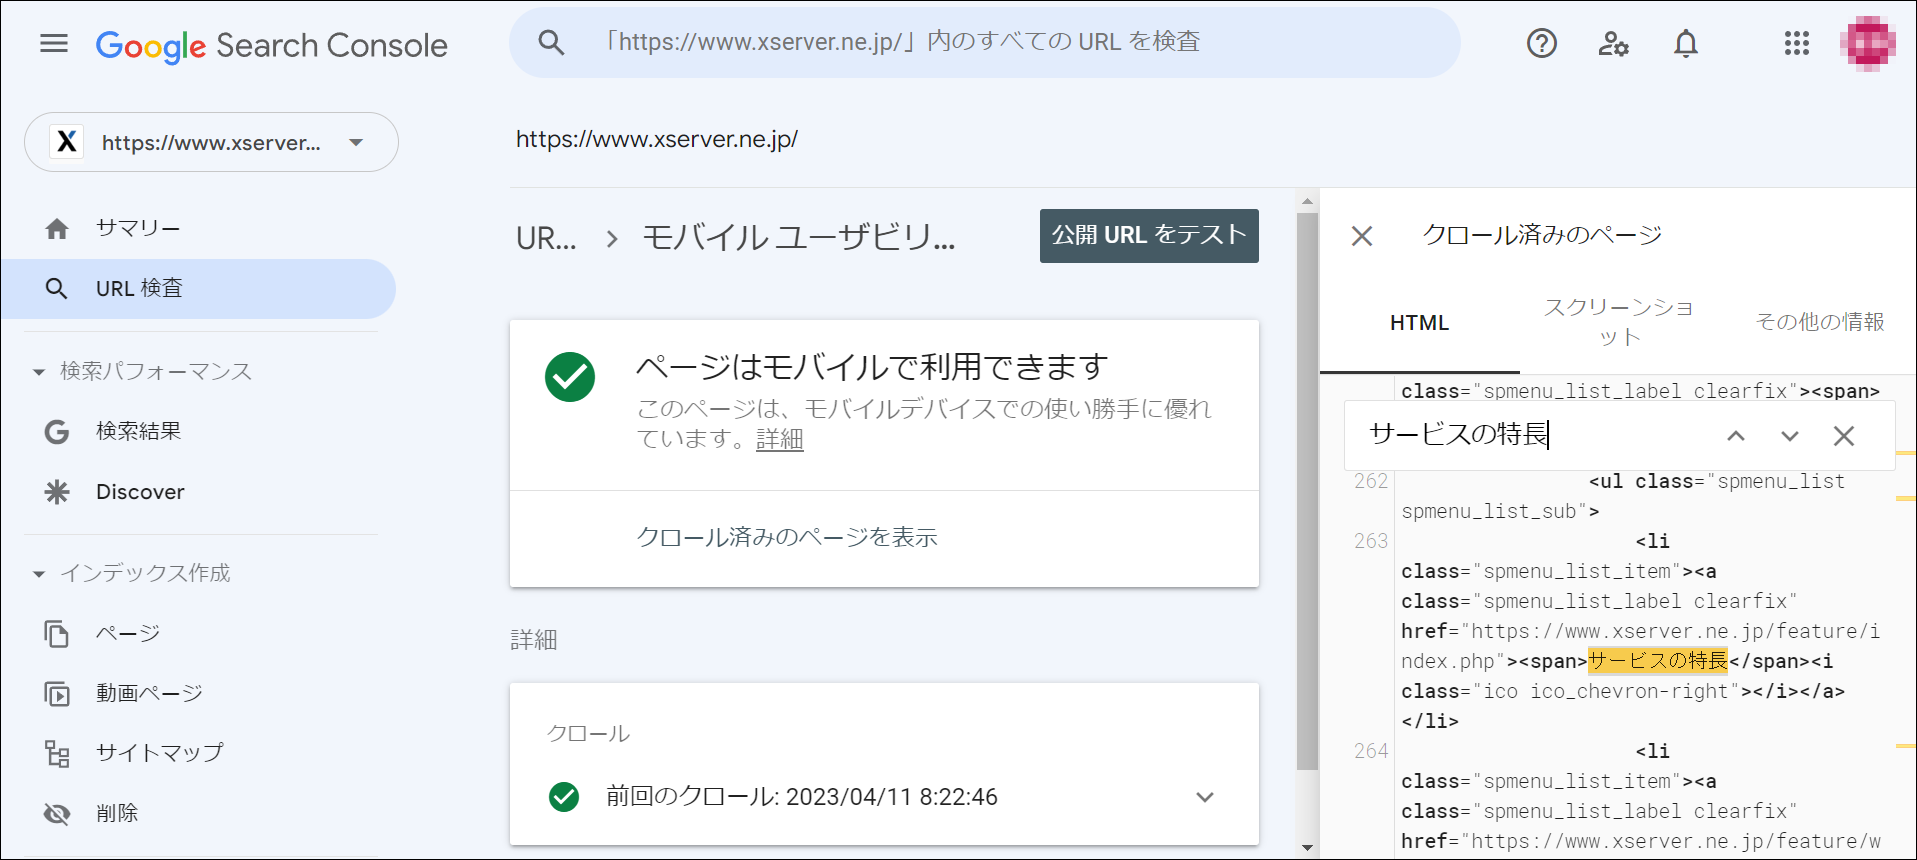The width and height of the screenshot is (1917, 860).
Task: Click the URL inspection search field
Action: 984,42
